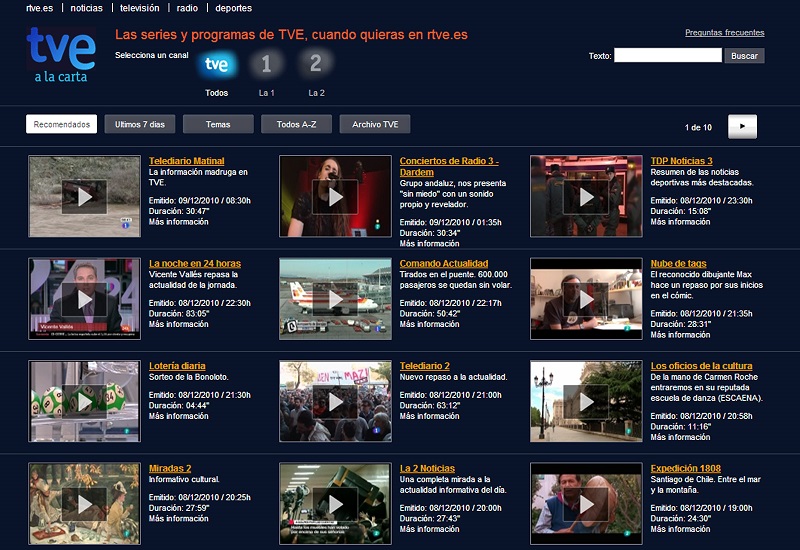800x550 pixels.
Task: Click the '1 de 10' page indicator
Action: [698, 128]
